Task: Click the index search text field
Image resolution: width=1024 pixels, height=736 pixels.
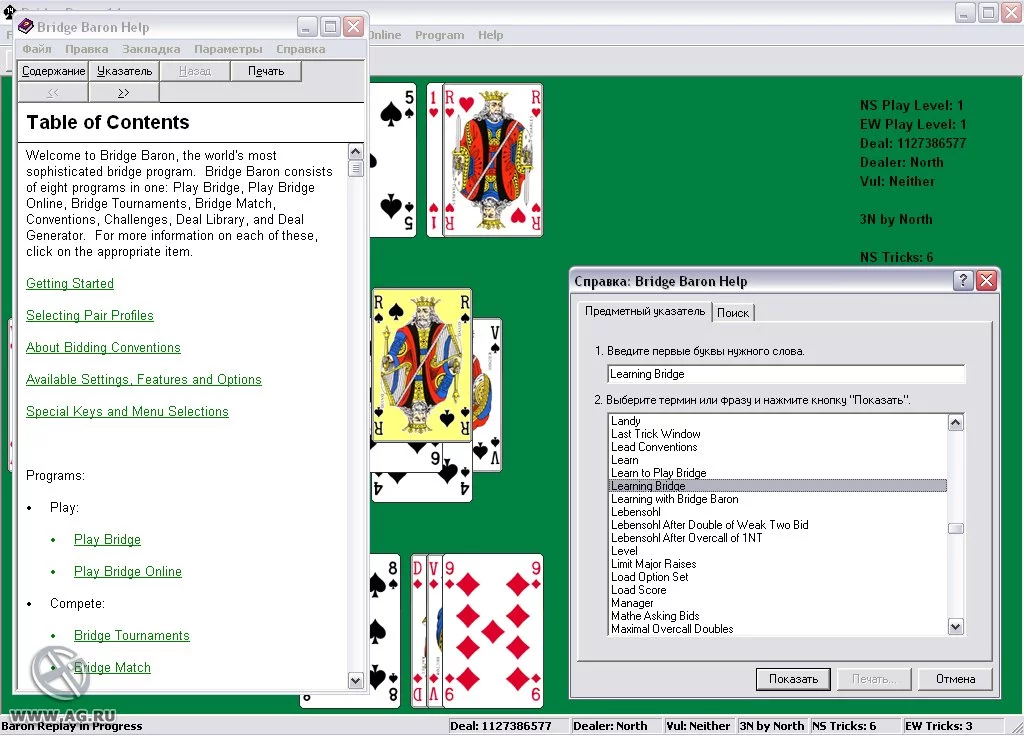Action: coord(786,374)
